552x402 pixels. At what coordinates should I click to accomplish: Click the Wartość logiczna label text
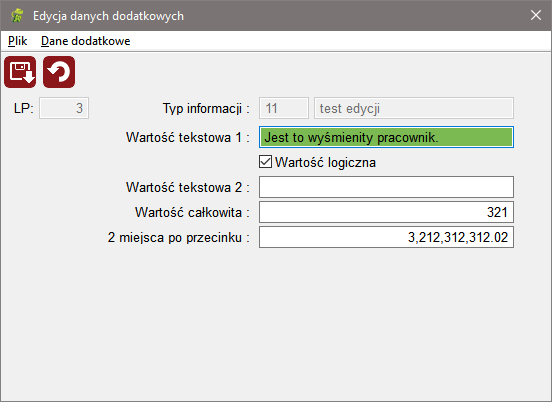(x=325, y=162)
